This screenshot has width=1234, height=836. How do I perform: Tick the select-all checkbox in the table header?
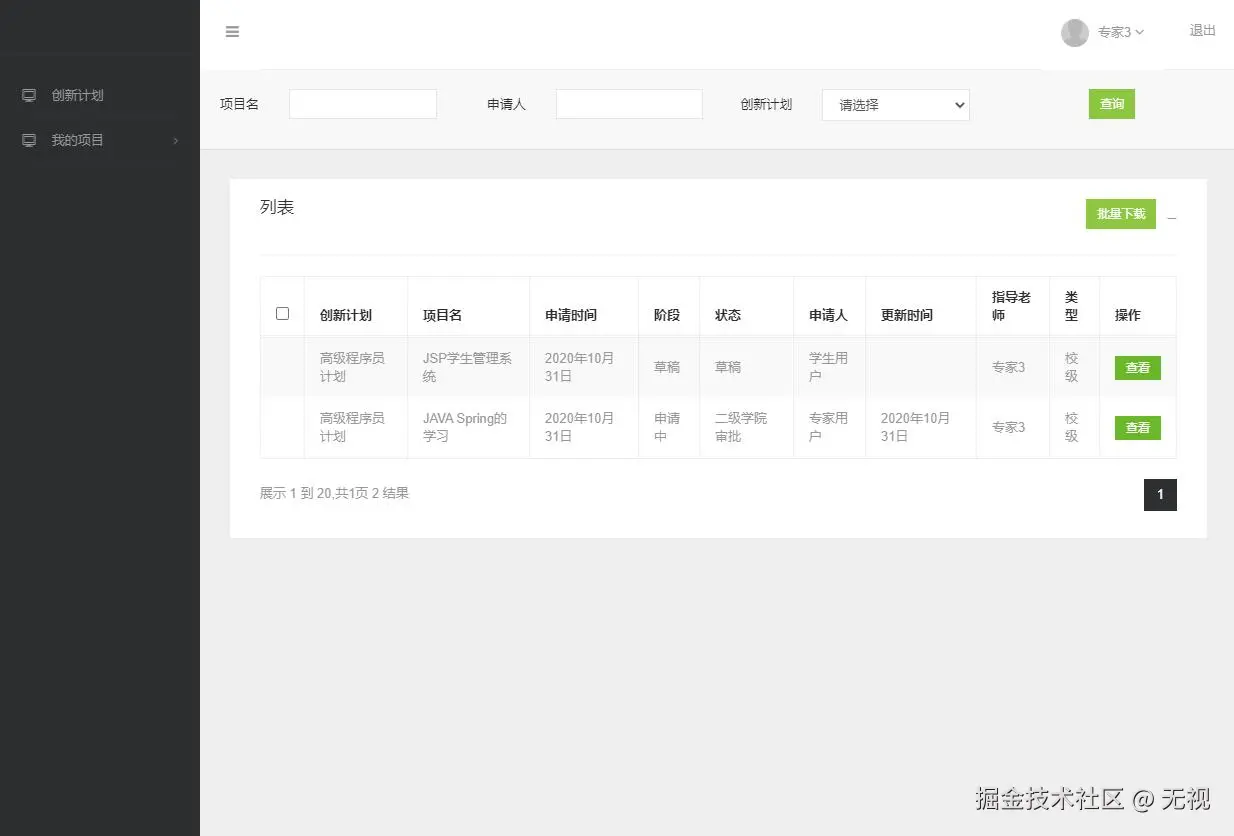tap(282, 314)
